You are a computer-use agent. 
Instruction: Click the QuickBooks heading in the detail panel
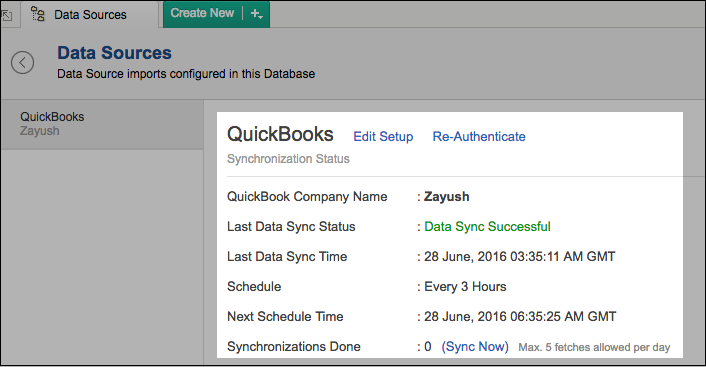[280, 134]
